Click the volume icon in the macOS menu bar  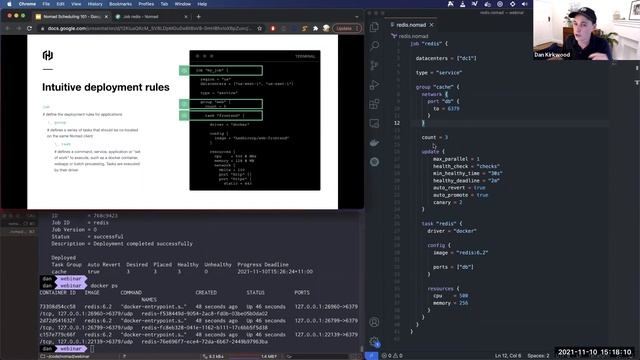pos(524,4)
